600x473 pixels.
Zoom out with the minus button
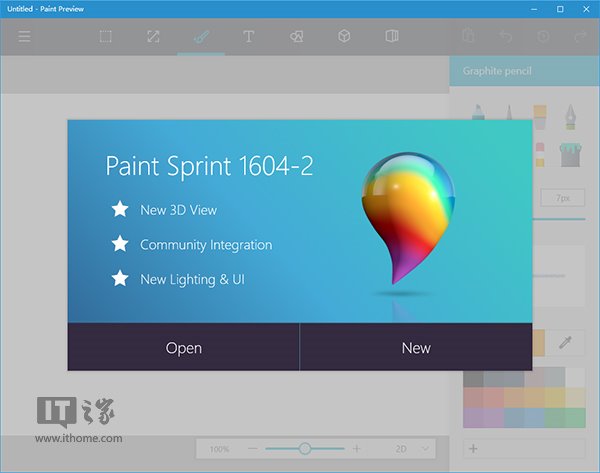click(x=253, y=449)
